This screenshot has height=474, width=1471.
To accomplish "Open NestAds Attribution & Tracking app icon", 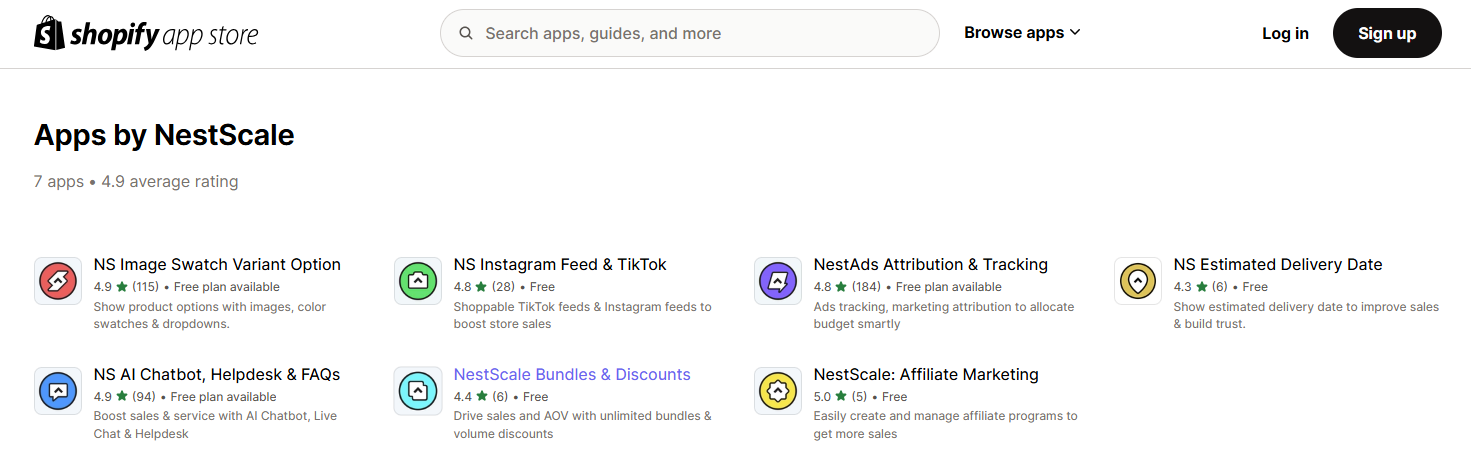I will point(778,281).
